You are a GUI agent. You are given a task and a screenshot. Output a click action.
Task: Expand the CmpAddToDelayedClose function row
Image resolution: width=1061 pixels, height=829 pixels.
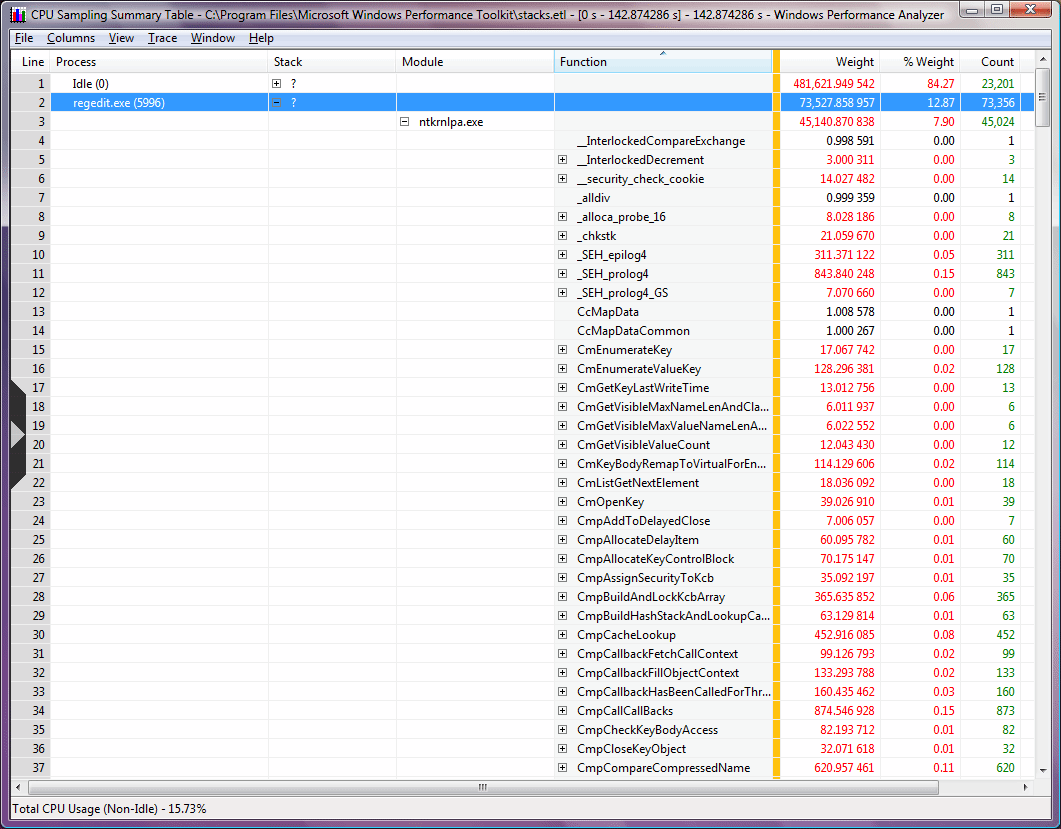tap(562, 520)
